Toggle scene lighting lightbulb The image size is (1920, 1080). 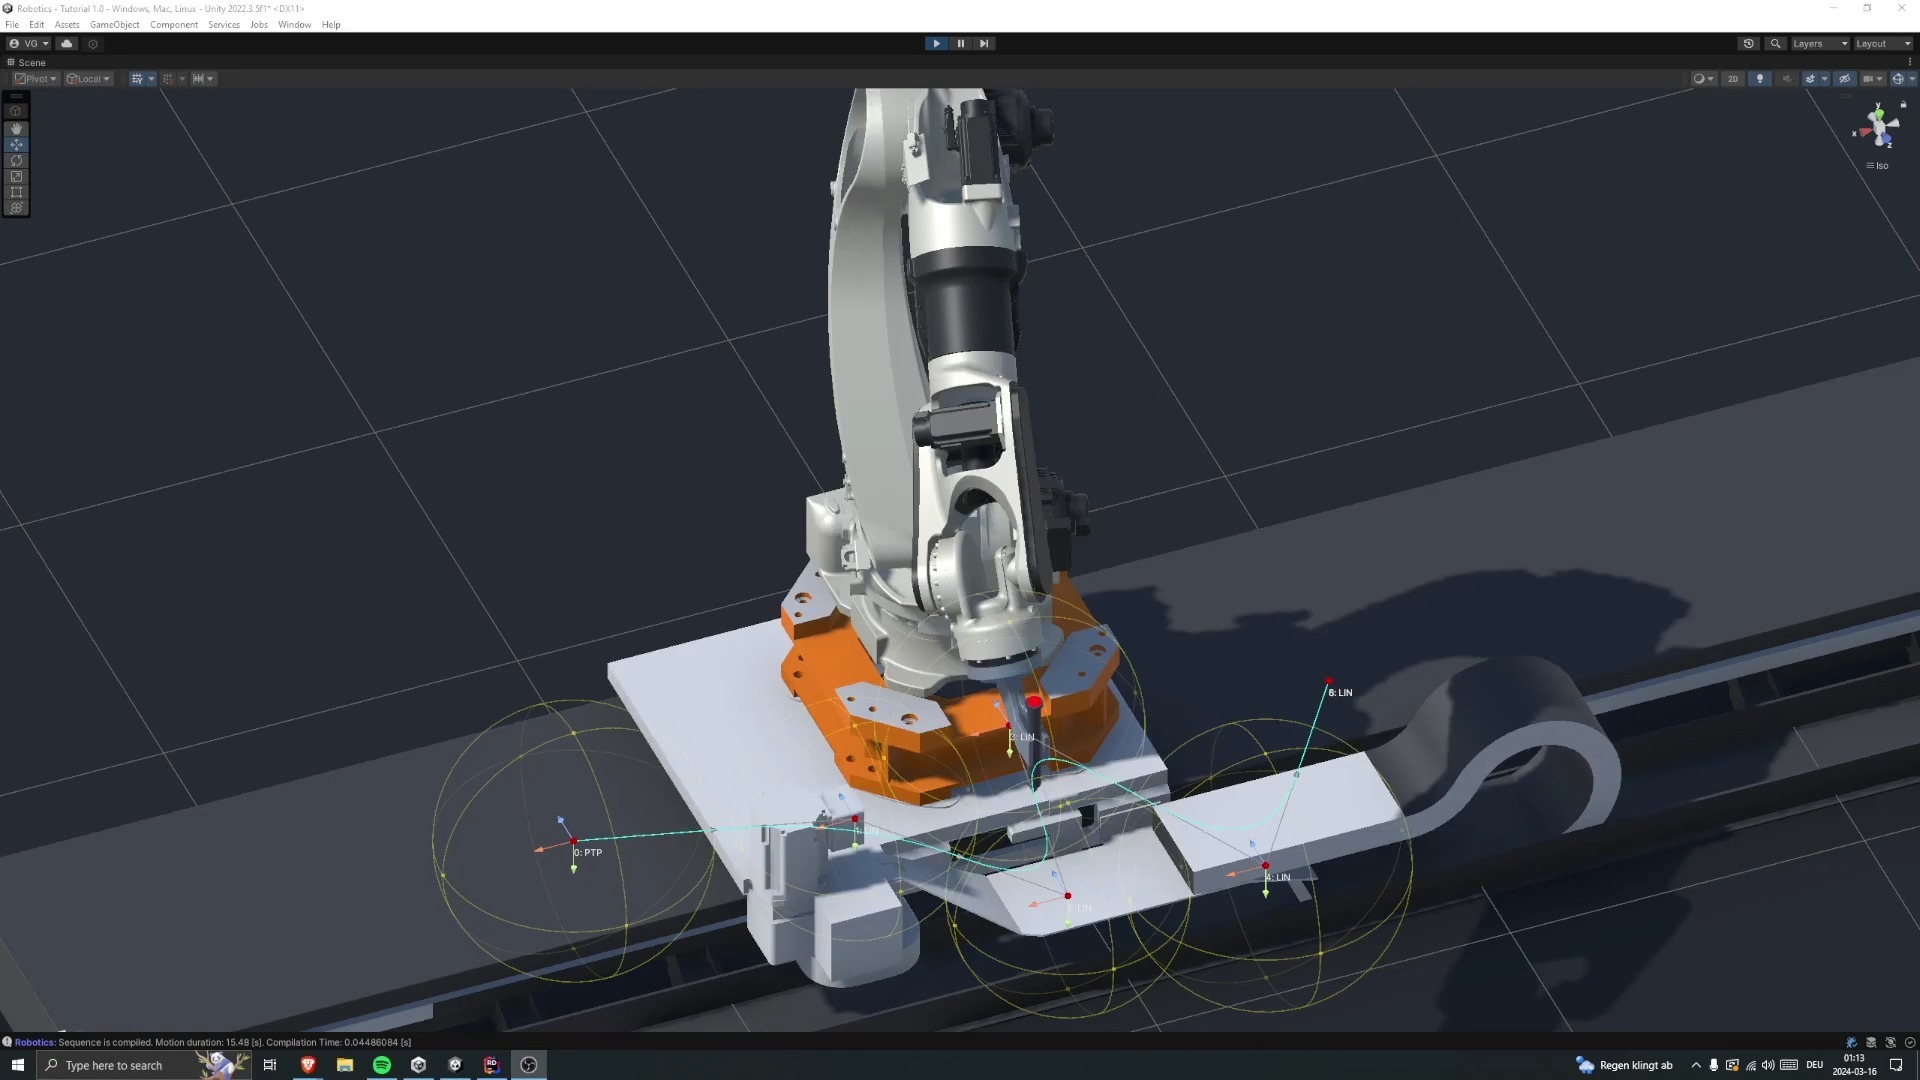(x=1760, y=79)
